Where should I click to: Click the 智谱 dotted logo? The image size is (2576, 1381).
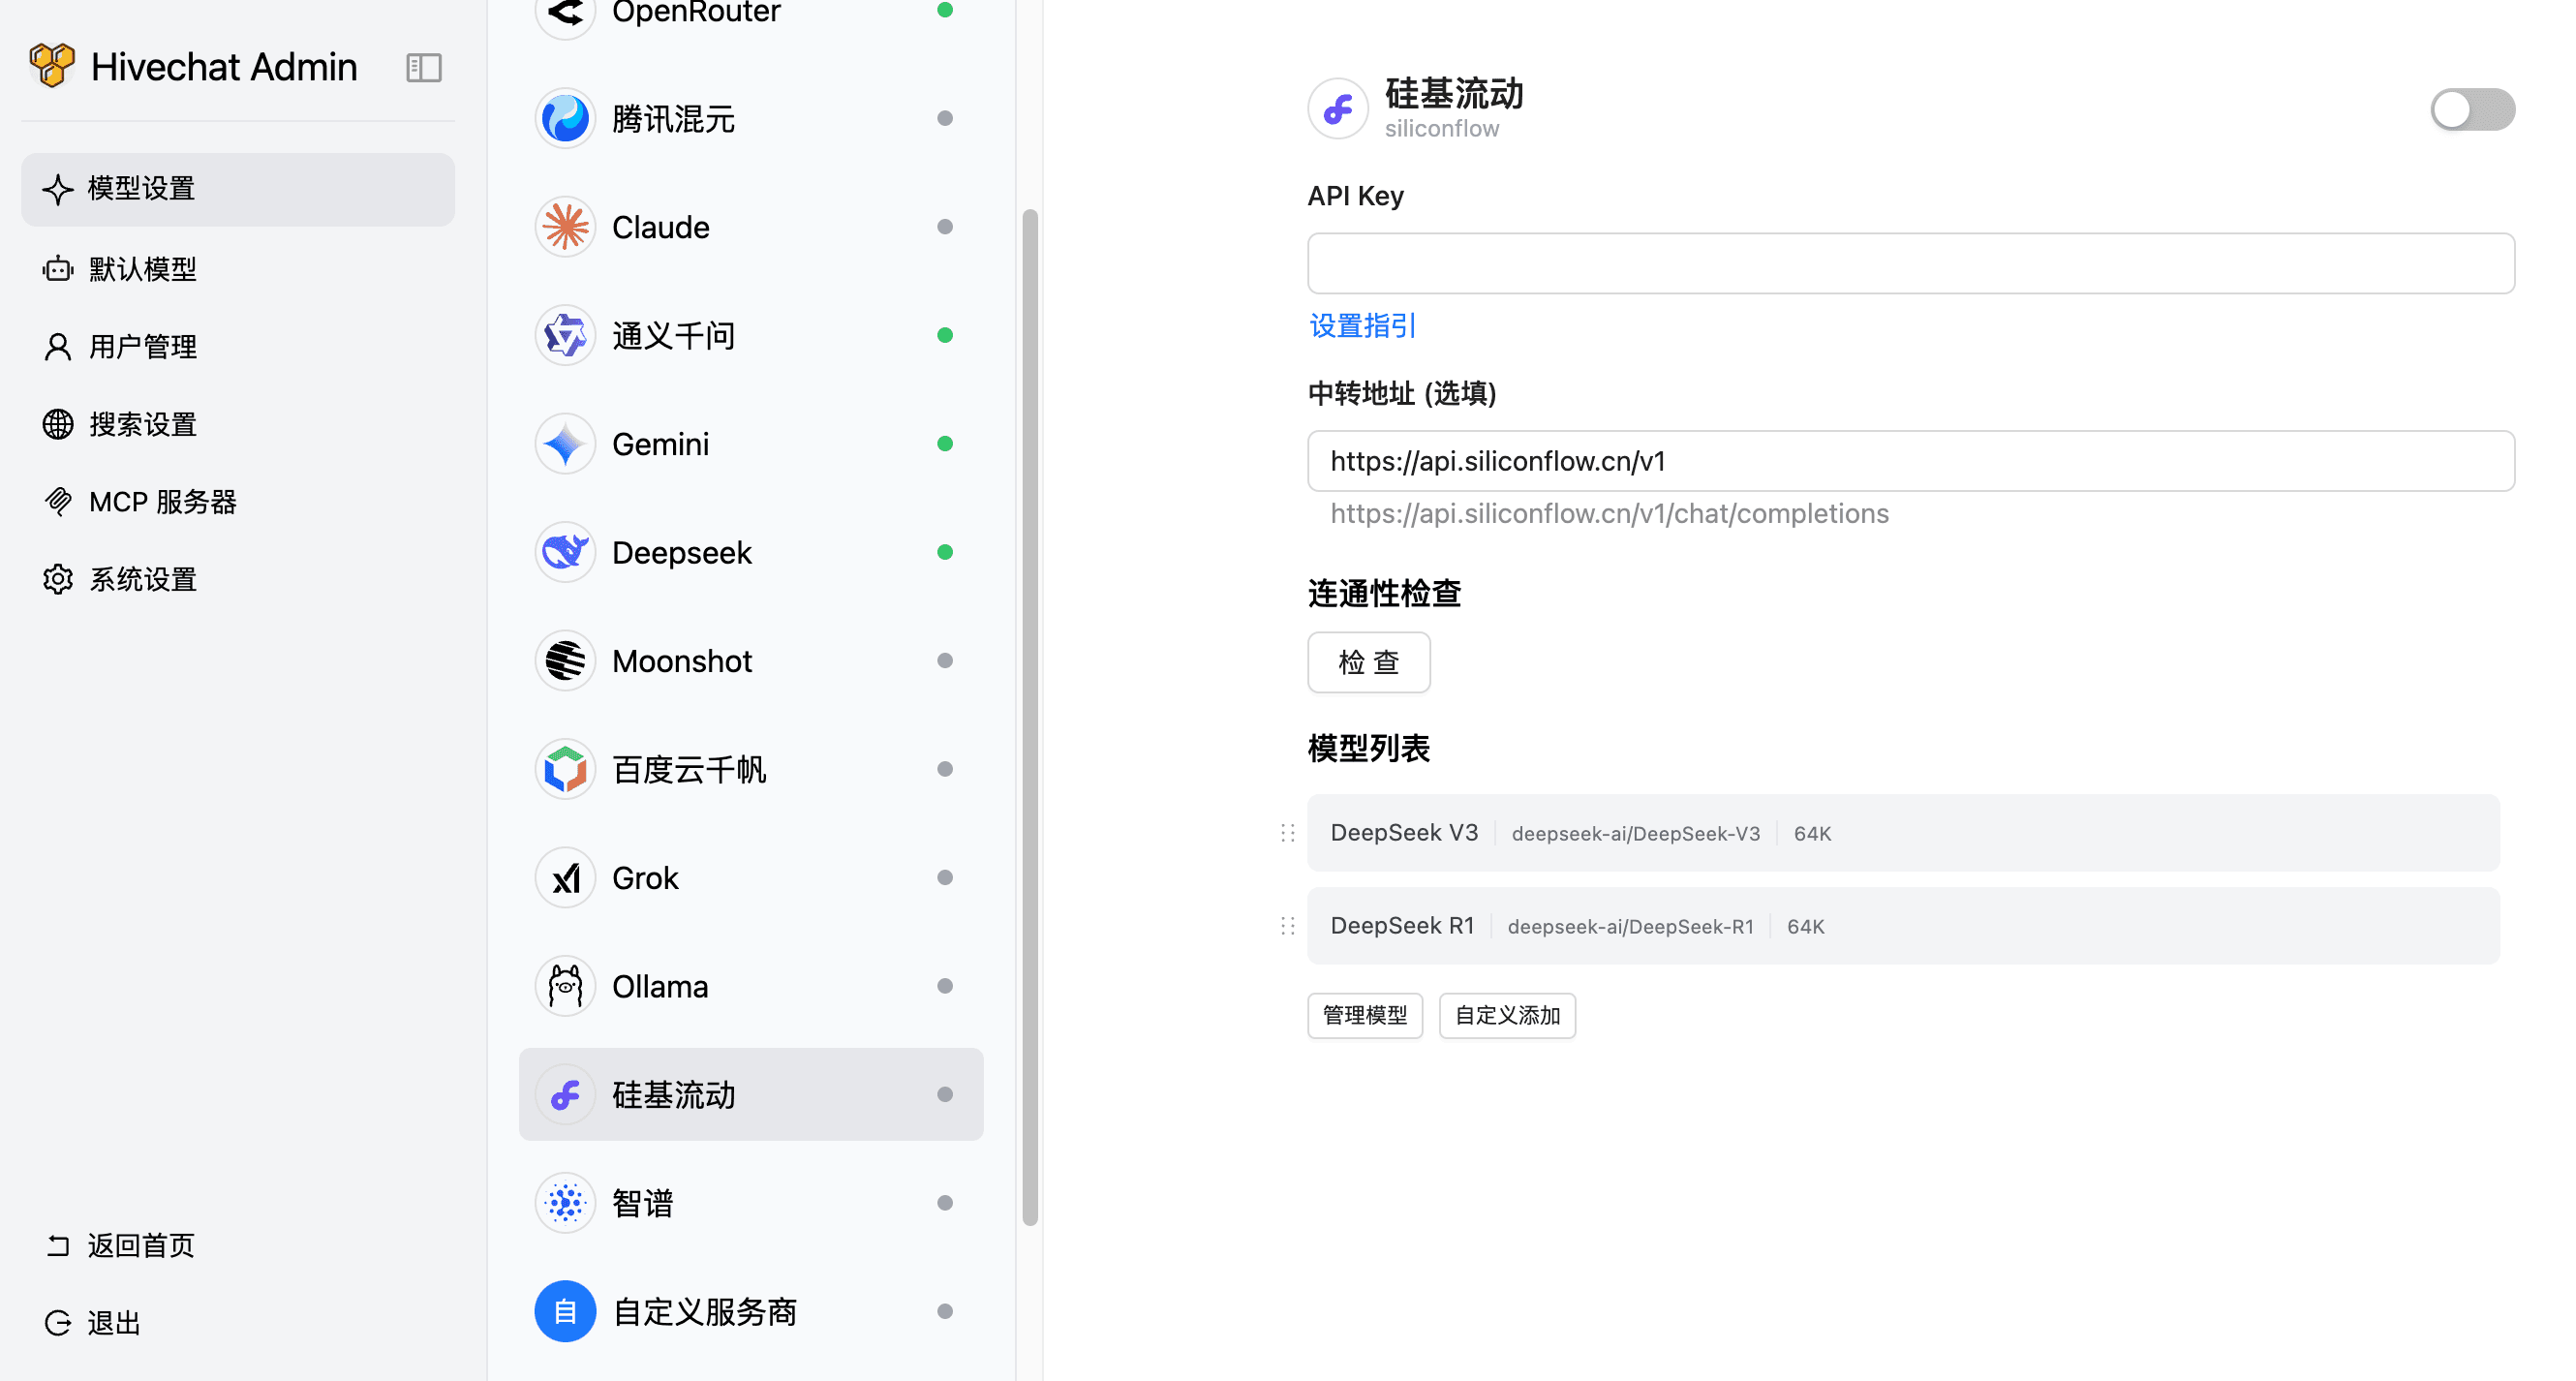click(566, 1203)
